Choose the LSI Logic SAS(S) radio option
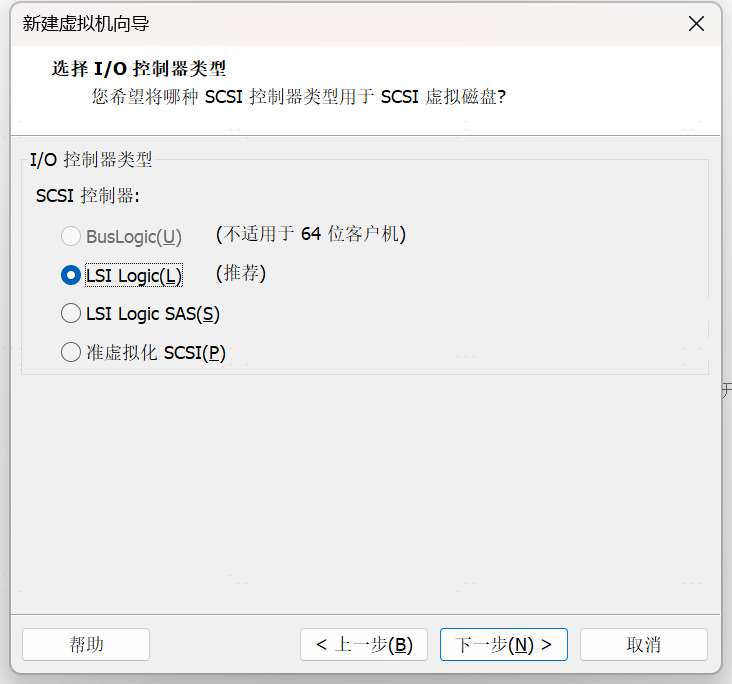This screenshot has width=732, height=684. click(70, 314)
